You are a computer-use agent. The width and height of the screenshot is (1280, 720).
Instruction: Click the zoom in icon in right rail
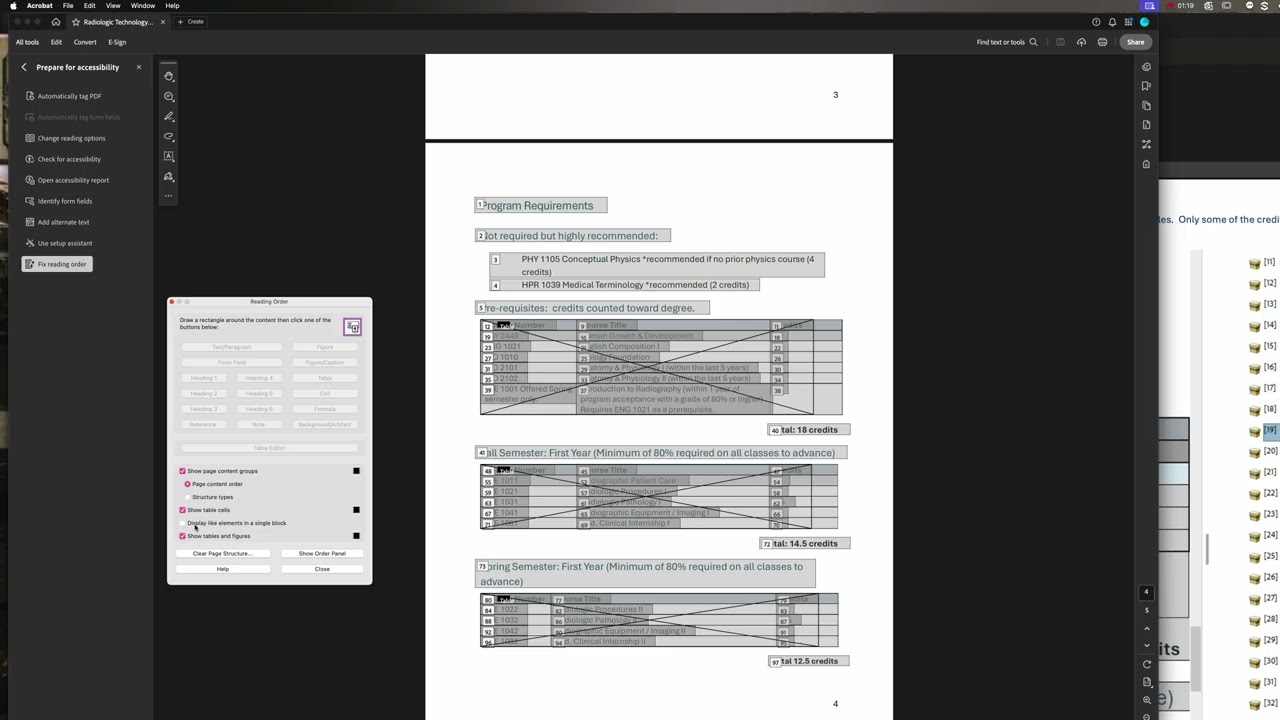coord(1146,700)
